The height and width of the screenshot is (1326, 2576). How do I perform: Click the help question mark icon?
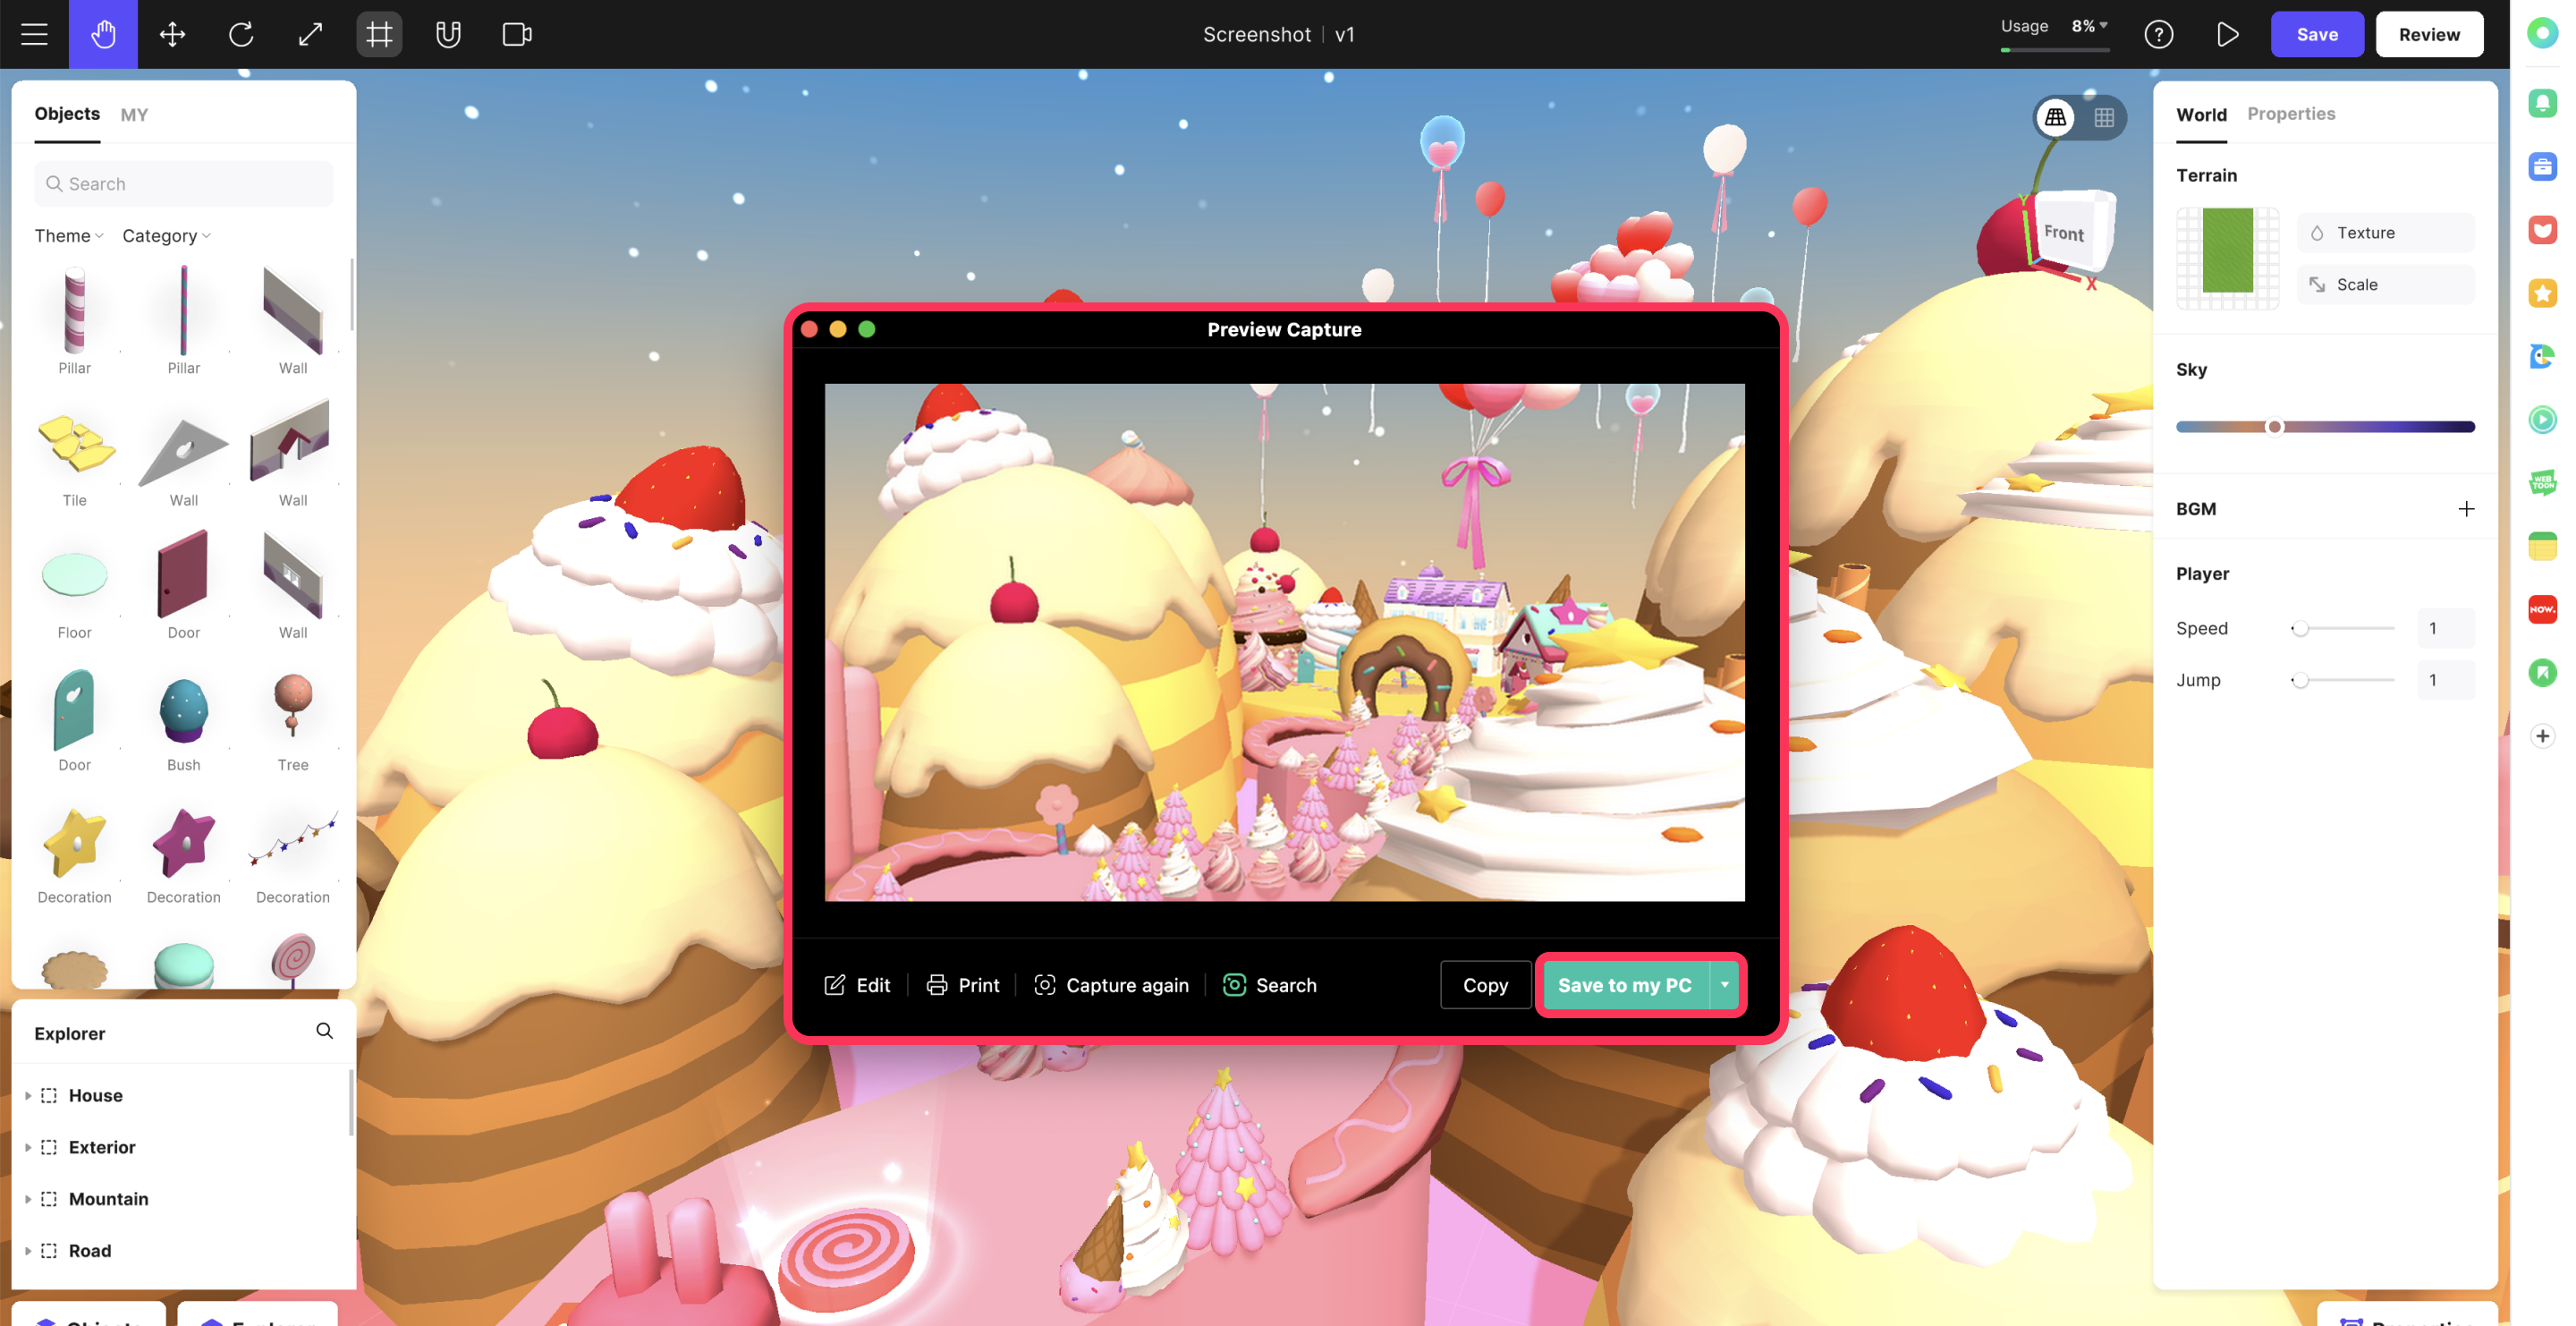click(2158, 34)
